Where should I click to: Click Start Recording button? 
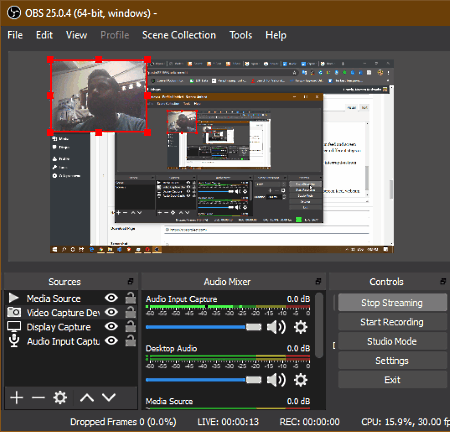tap(392, 322)
